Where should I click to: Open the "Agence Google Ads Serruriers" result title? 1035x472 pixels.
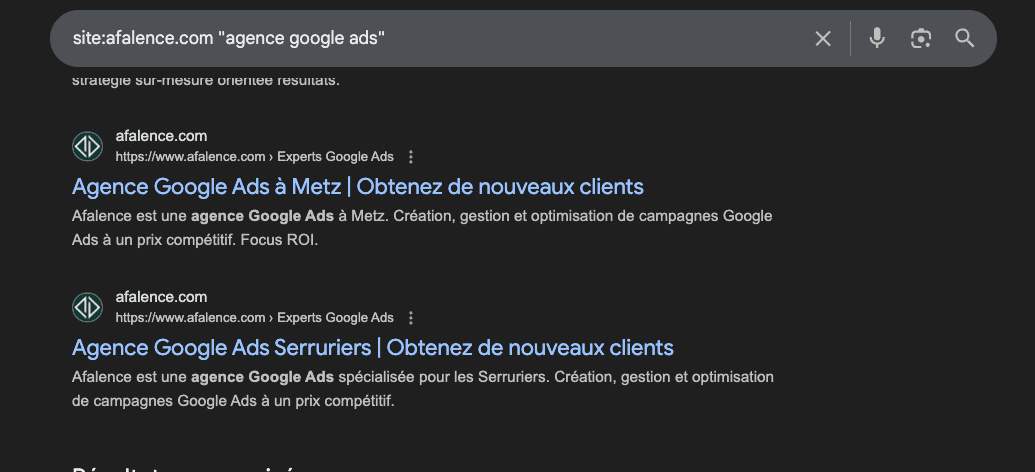point(373,348)
